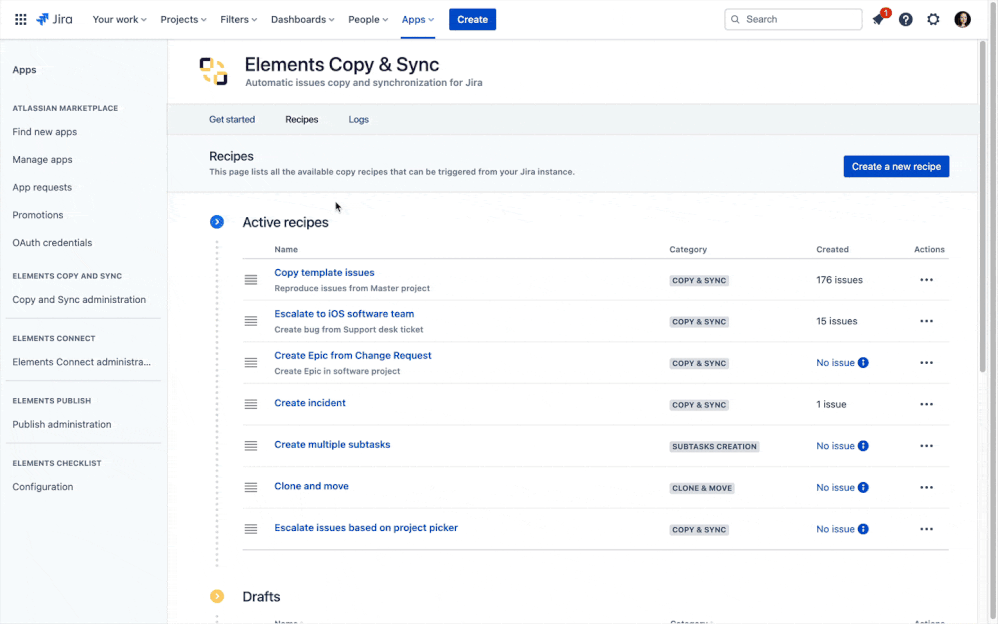Expand the Drafts section
Screen dimensions: 998x624
pos(217,596)
